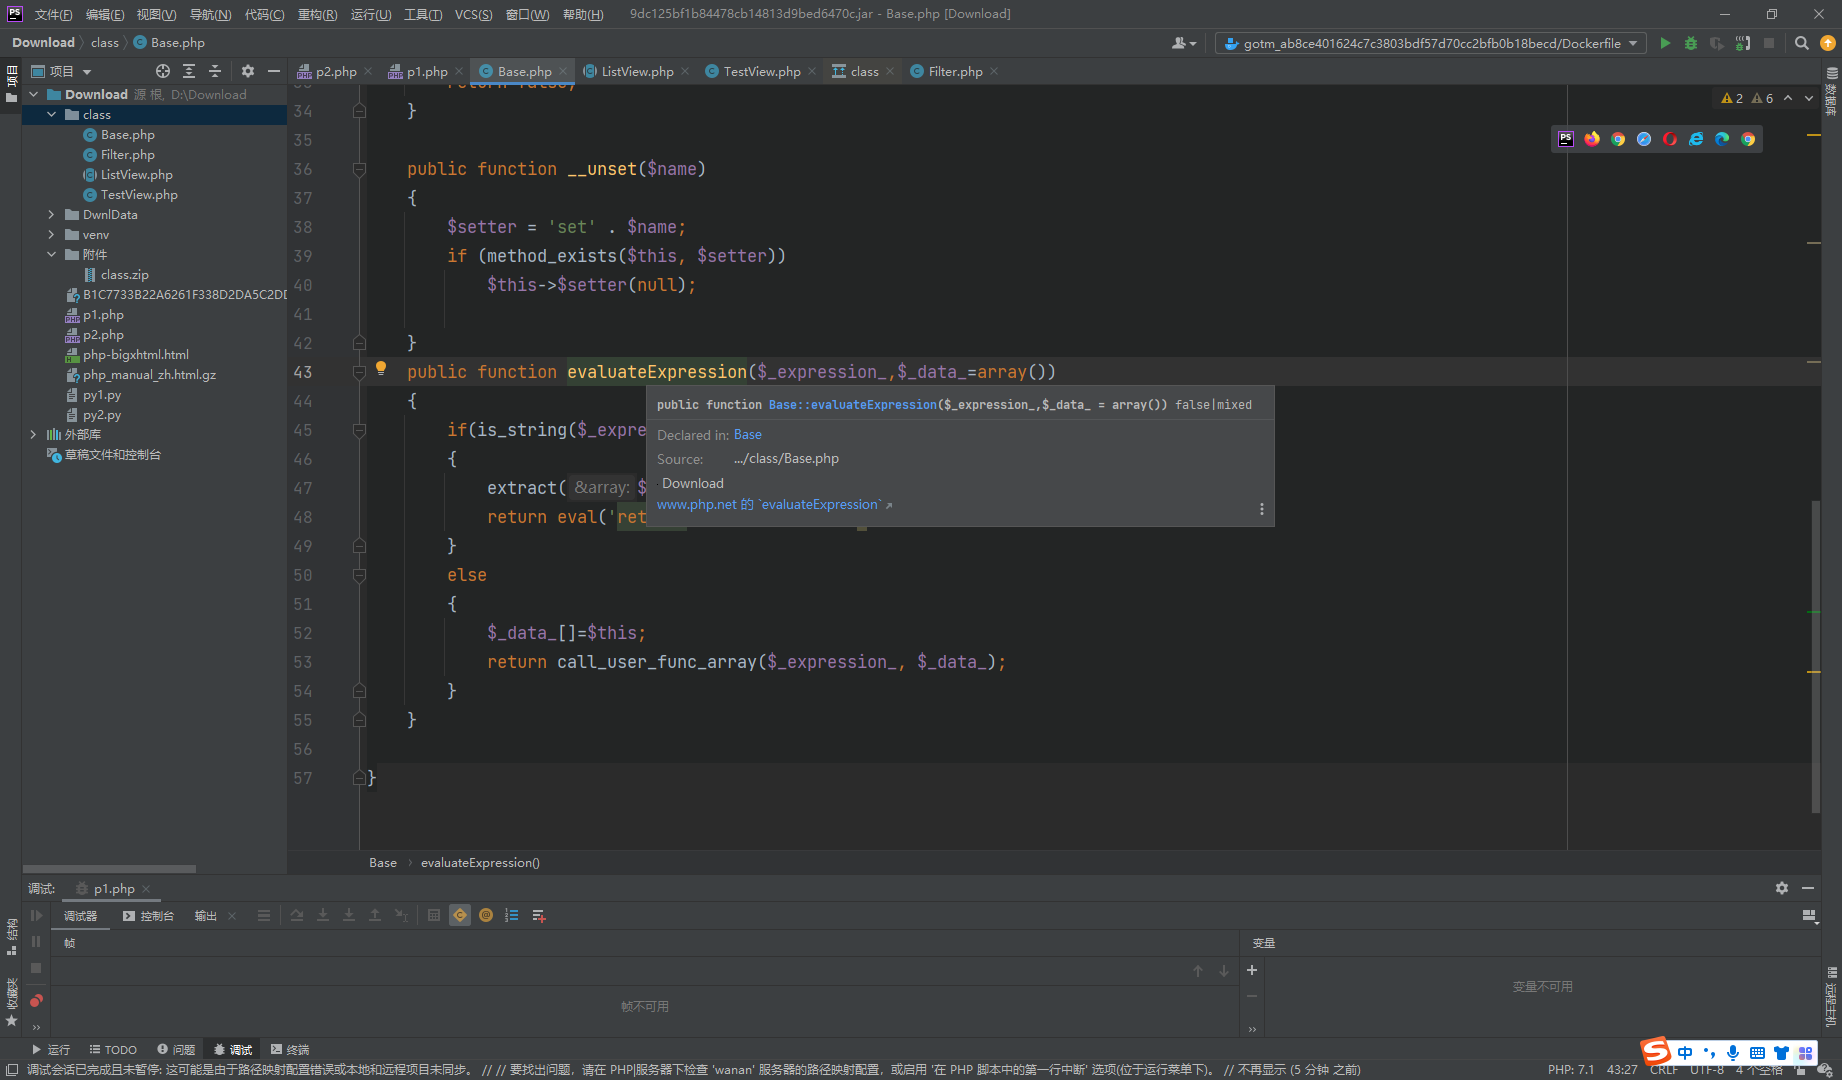The image size is (1842, 1080).
Task: Open the 重构(R) refactor menu
Action: (317, 14)
